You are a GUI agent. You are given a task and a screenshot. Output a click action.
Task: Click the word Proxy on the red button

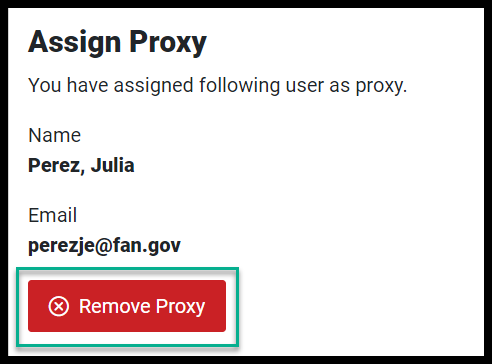[x=180, y=307]
